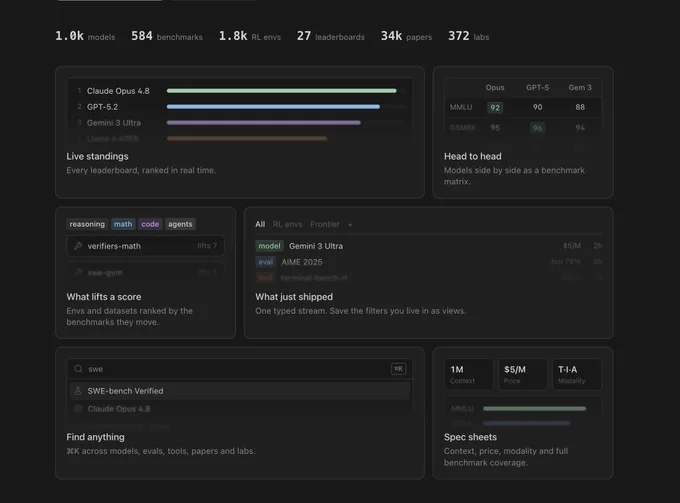Click Claude Opus 4.8 in Live standings
This screenshot has width=680, height=503.
coord(118,91)
